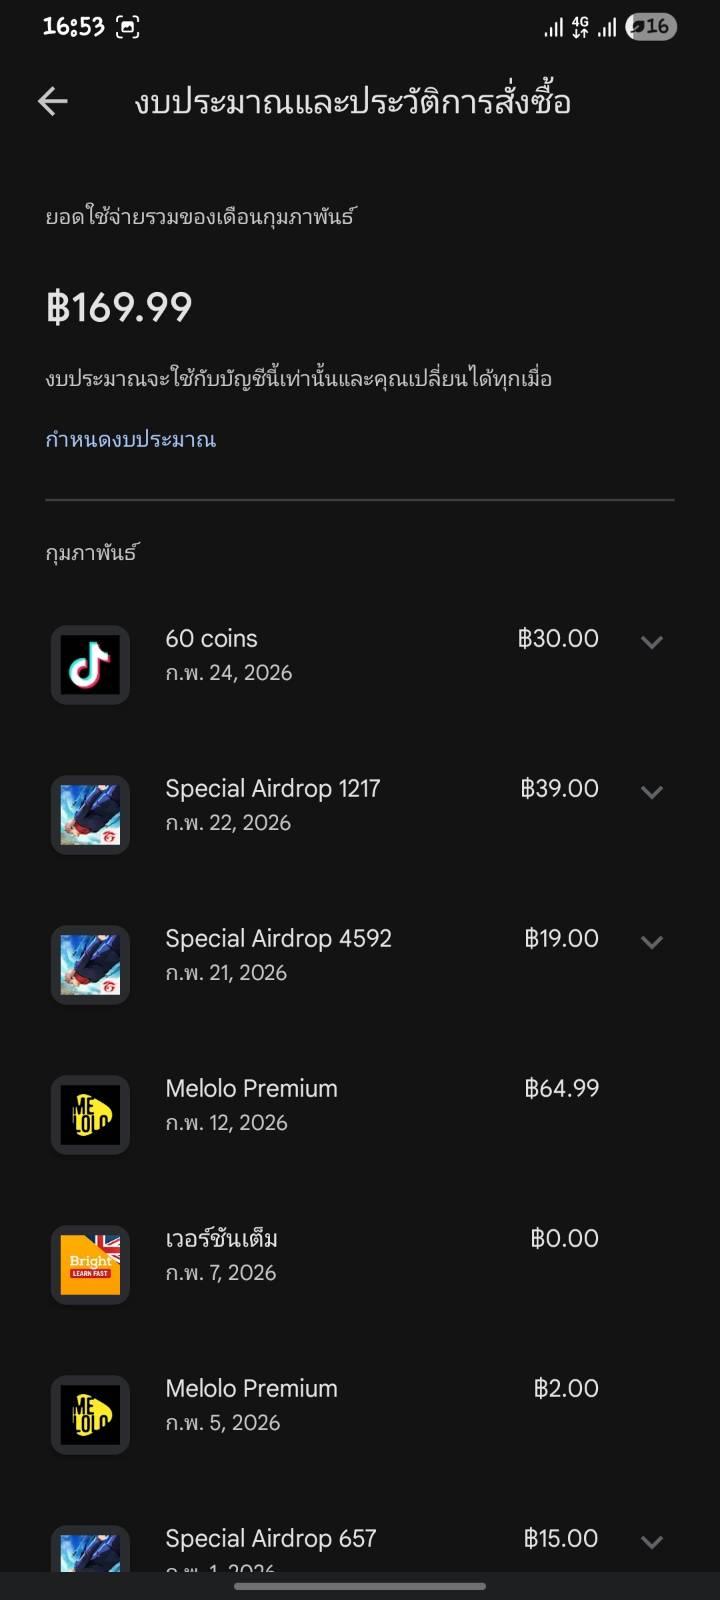
Task: Tap the Free Fire icon beside Special Airdrop 1217
Action: tap(90, 815)
